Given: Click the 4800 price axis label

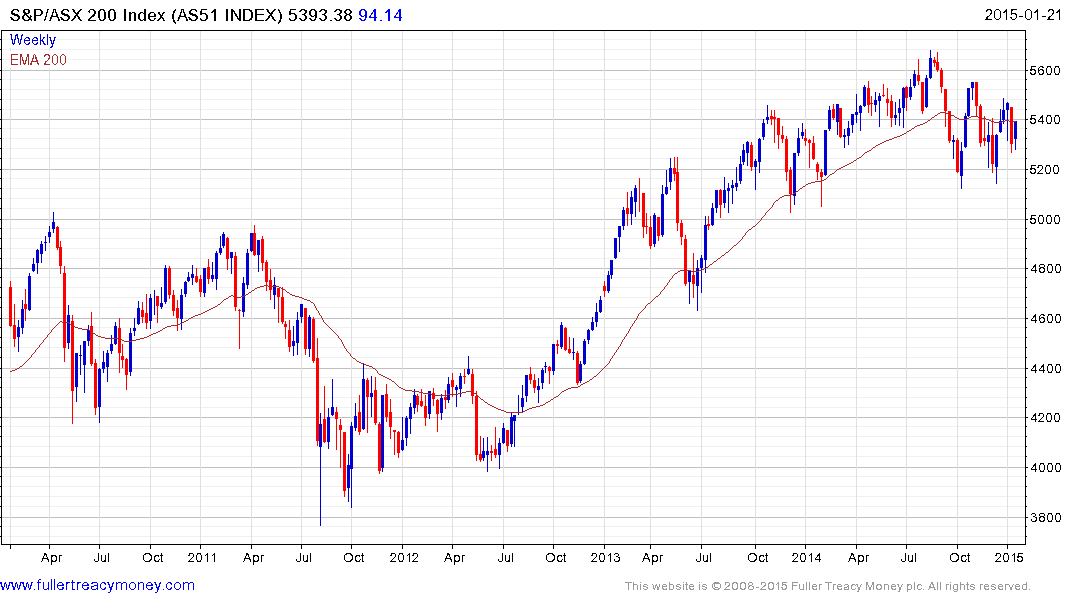Looking at the screenshot, I should coord(1044,269).
